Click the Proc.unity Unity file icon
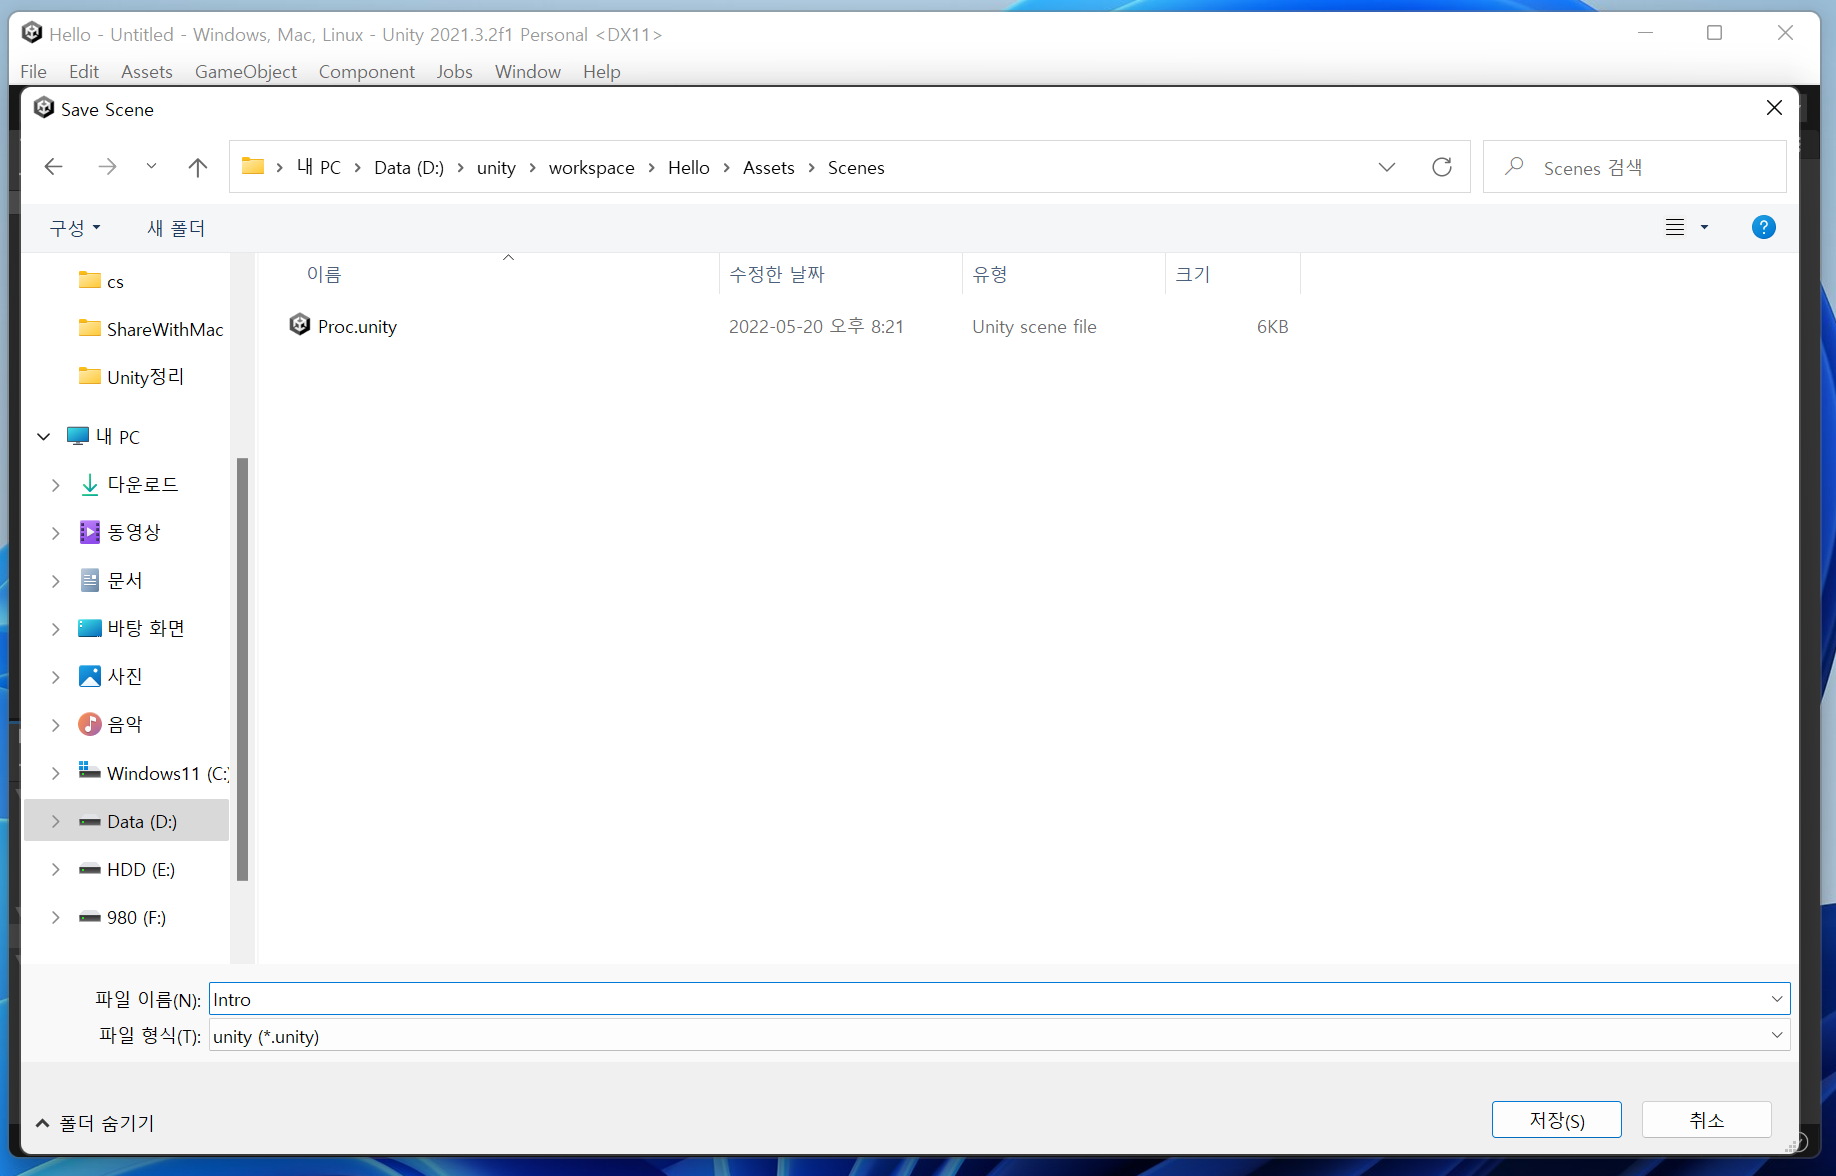Image resolution: width=1836 pixels, height=1176 pixels. (299, 324)
